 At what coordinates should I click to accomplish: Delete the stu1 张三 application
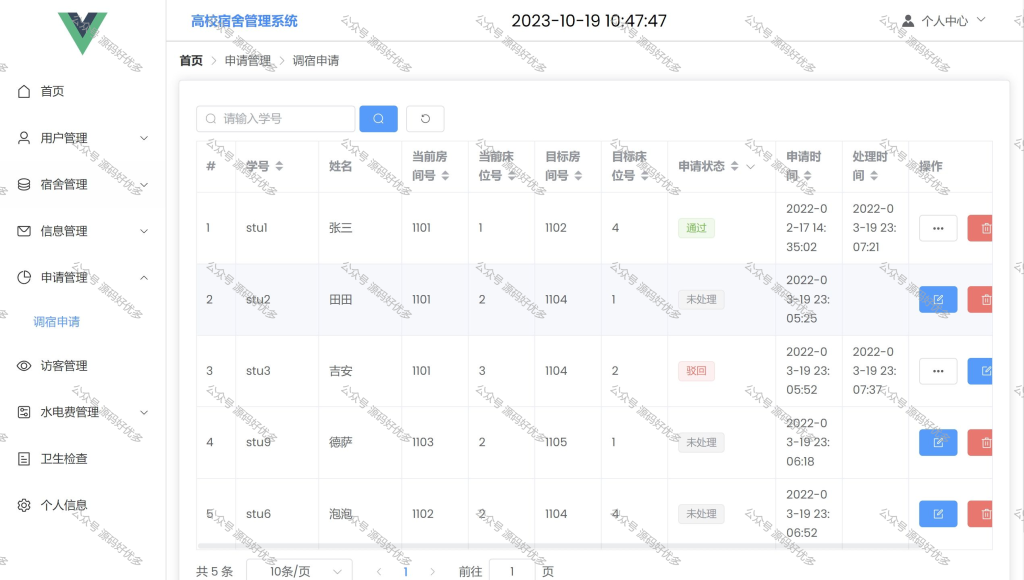point(980,229)
